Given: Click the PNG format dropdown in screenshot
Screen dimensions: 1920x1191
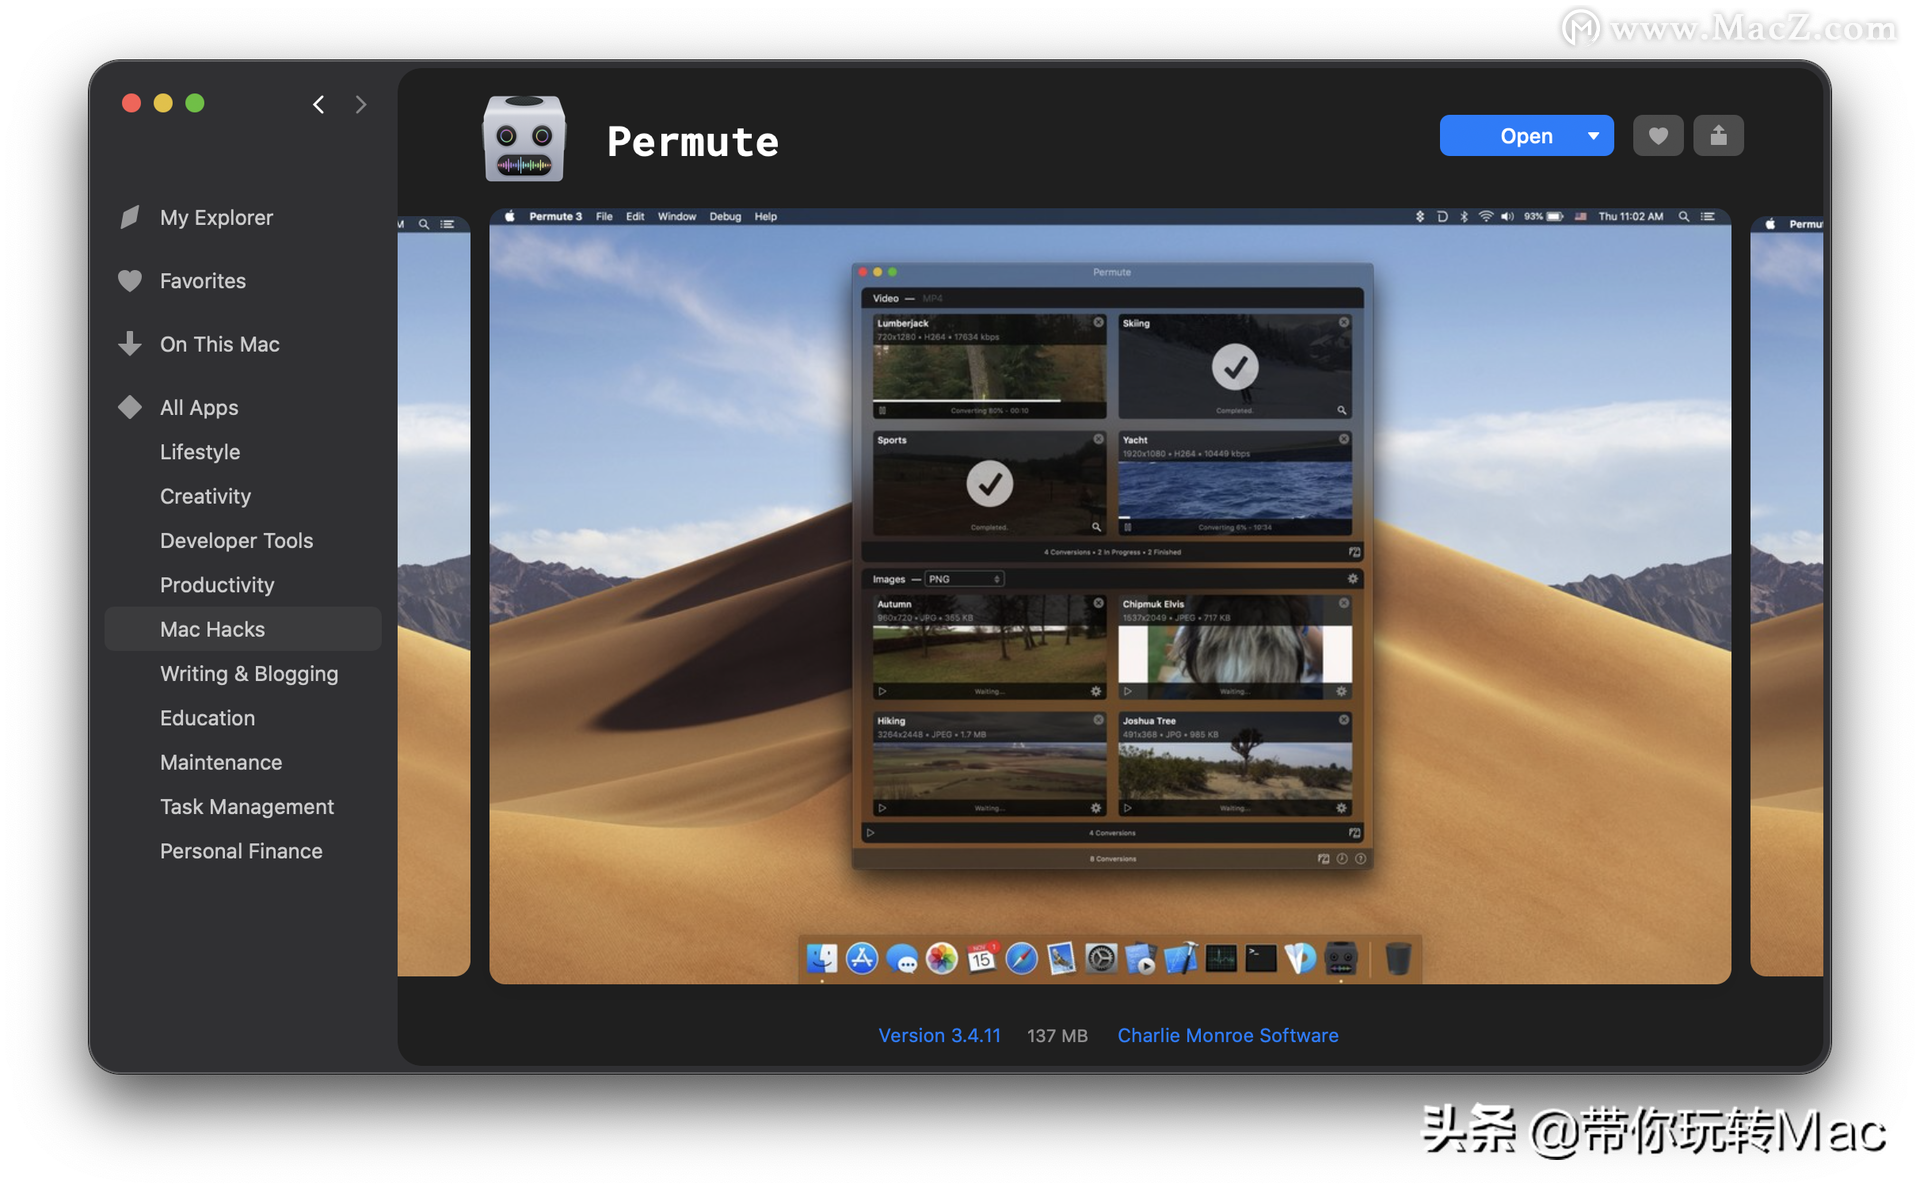Looking at the screenshot, I should pyautogui.click(x=964, y=579).
